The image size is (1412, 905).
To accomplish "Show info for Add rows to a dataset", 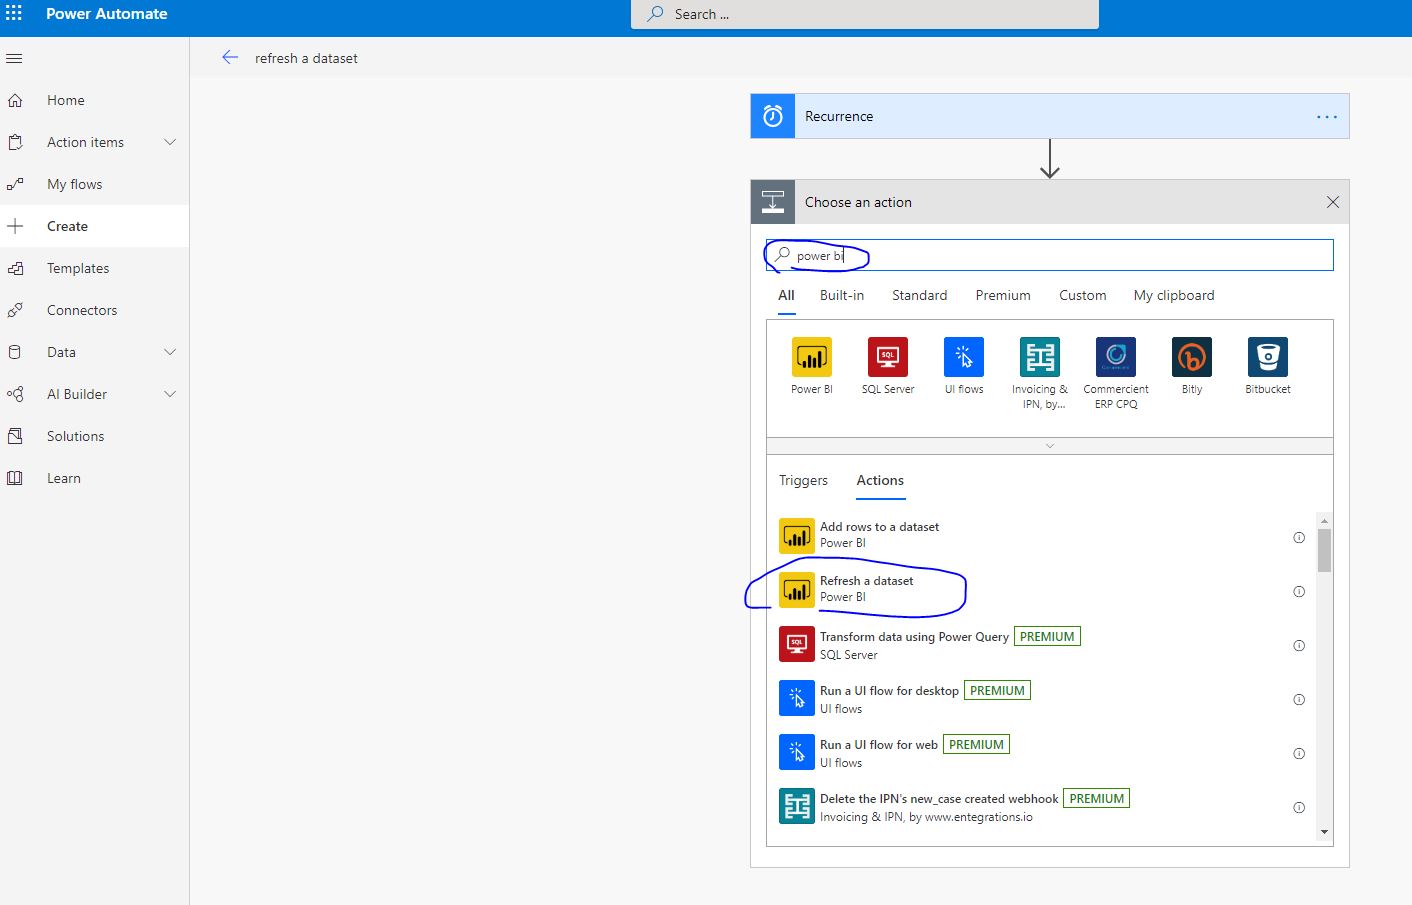I will tap(1299, 537).
